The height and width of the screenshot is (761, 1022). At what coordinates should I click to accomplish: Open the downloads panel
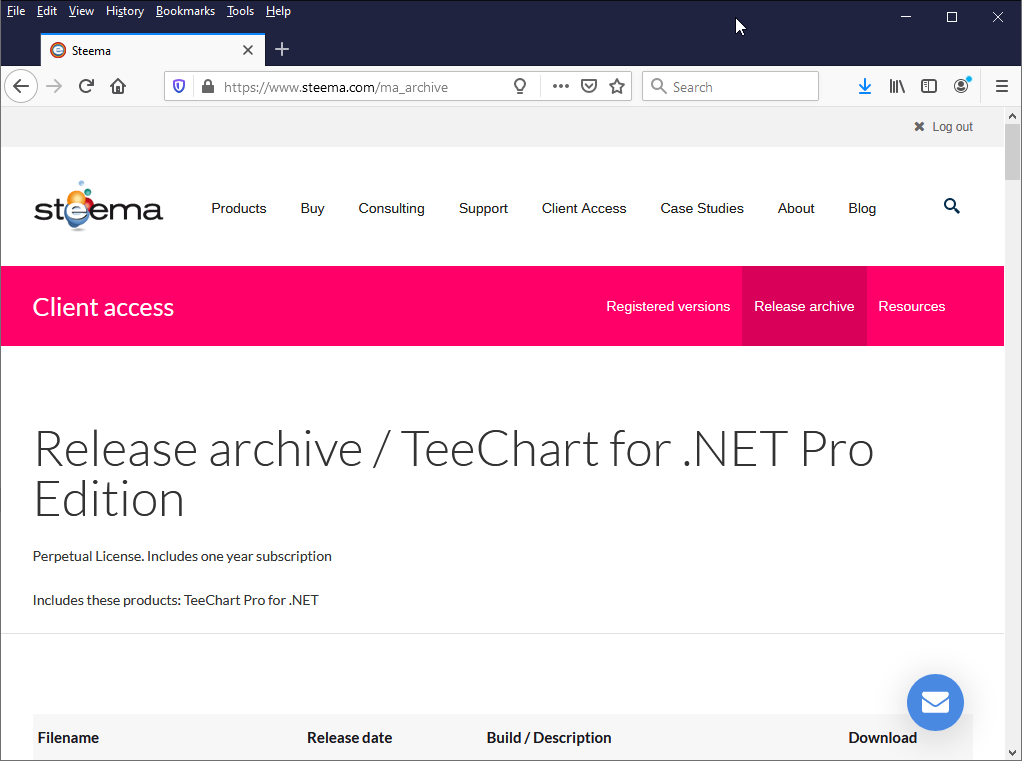coord(865,86)
